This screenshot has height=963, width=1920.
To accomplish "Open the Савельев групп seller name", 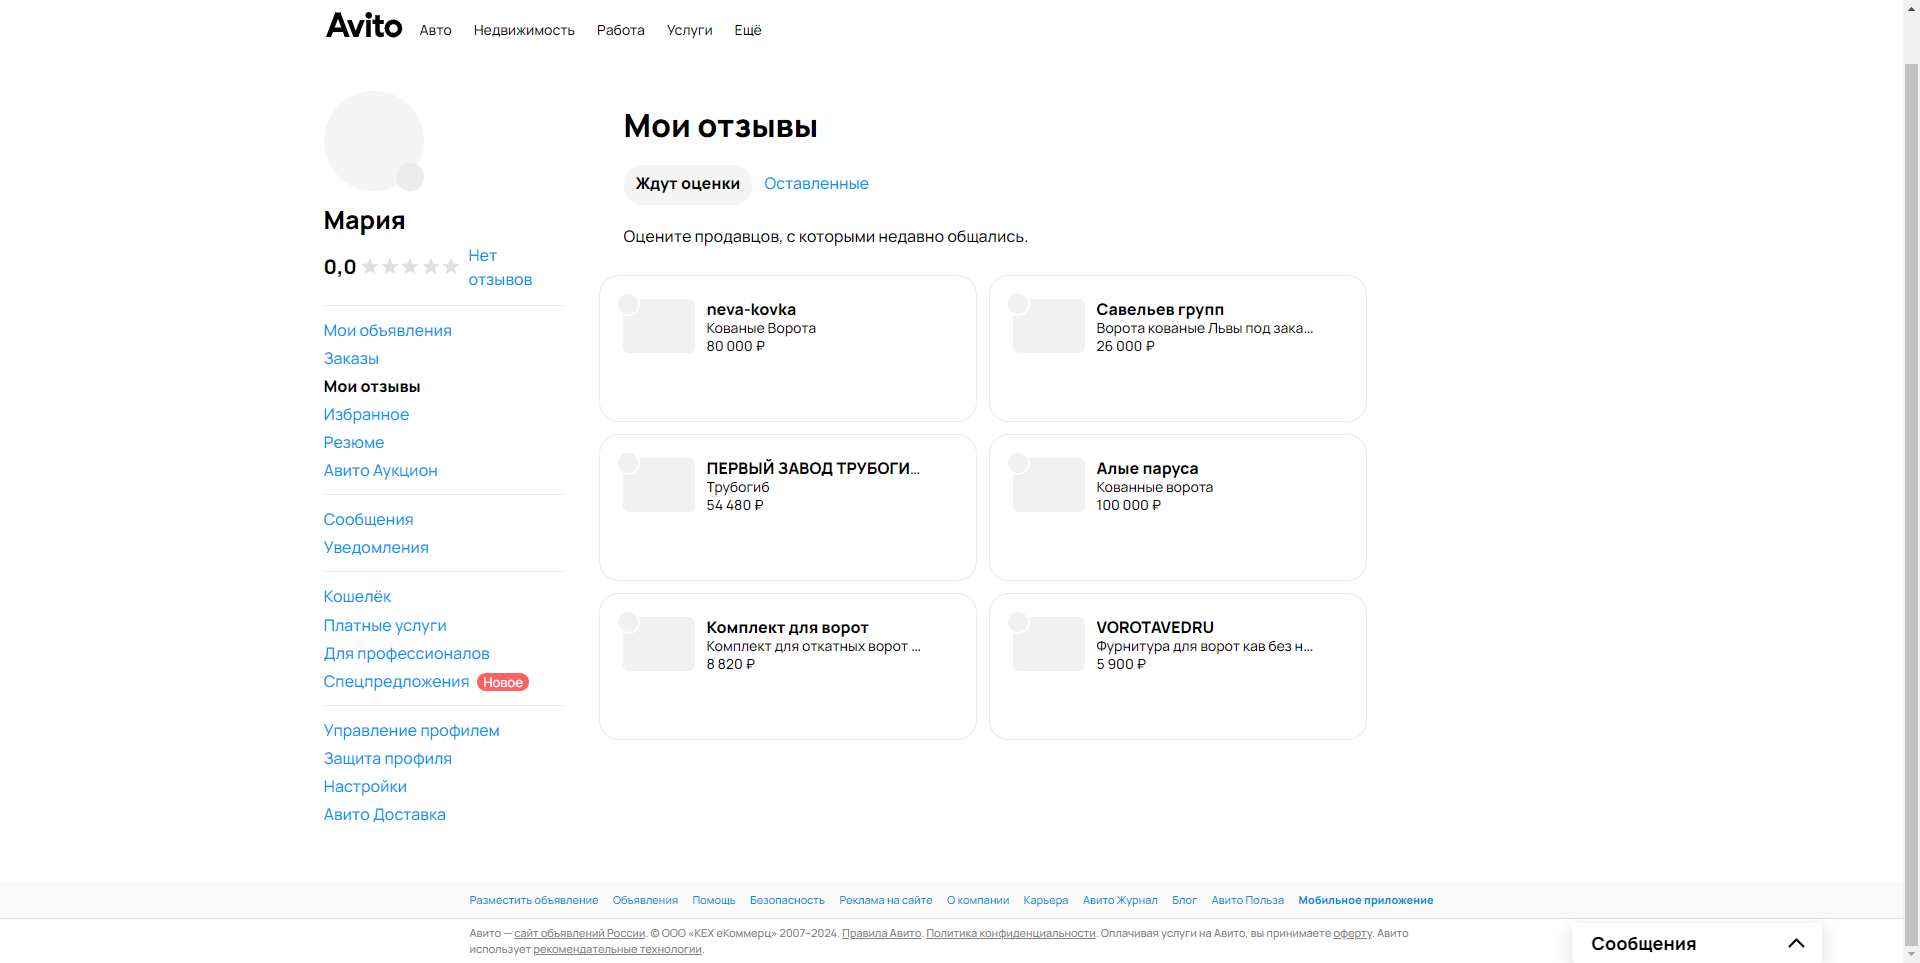I will coord(1160,310).
